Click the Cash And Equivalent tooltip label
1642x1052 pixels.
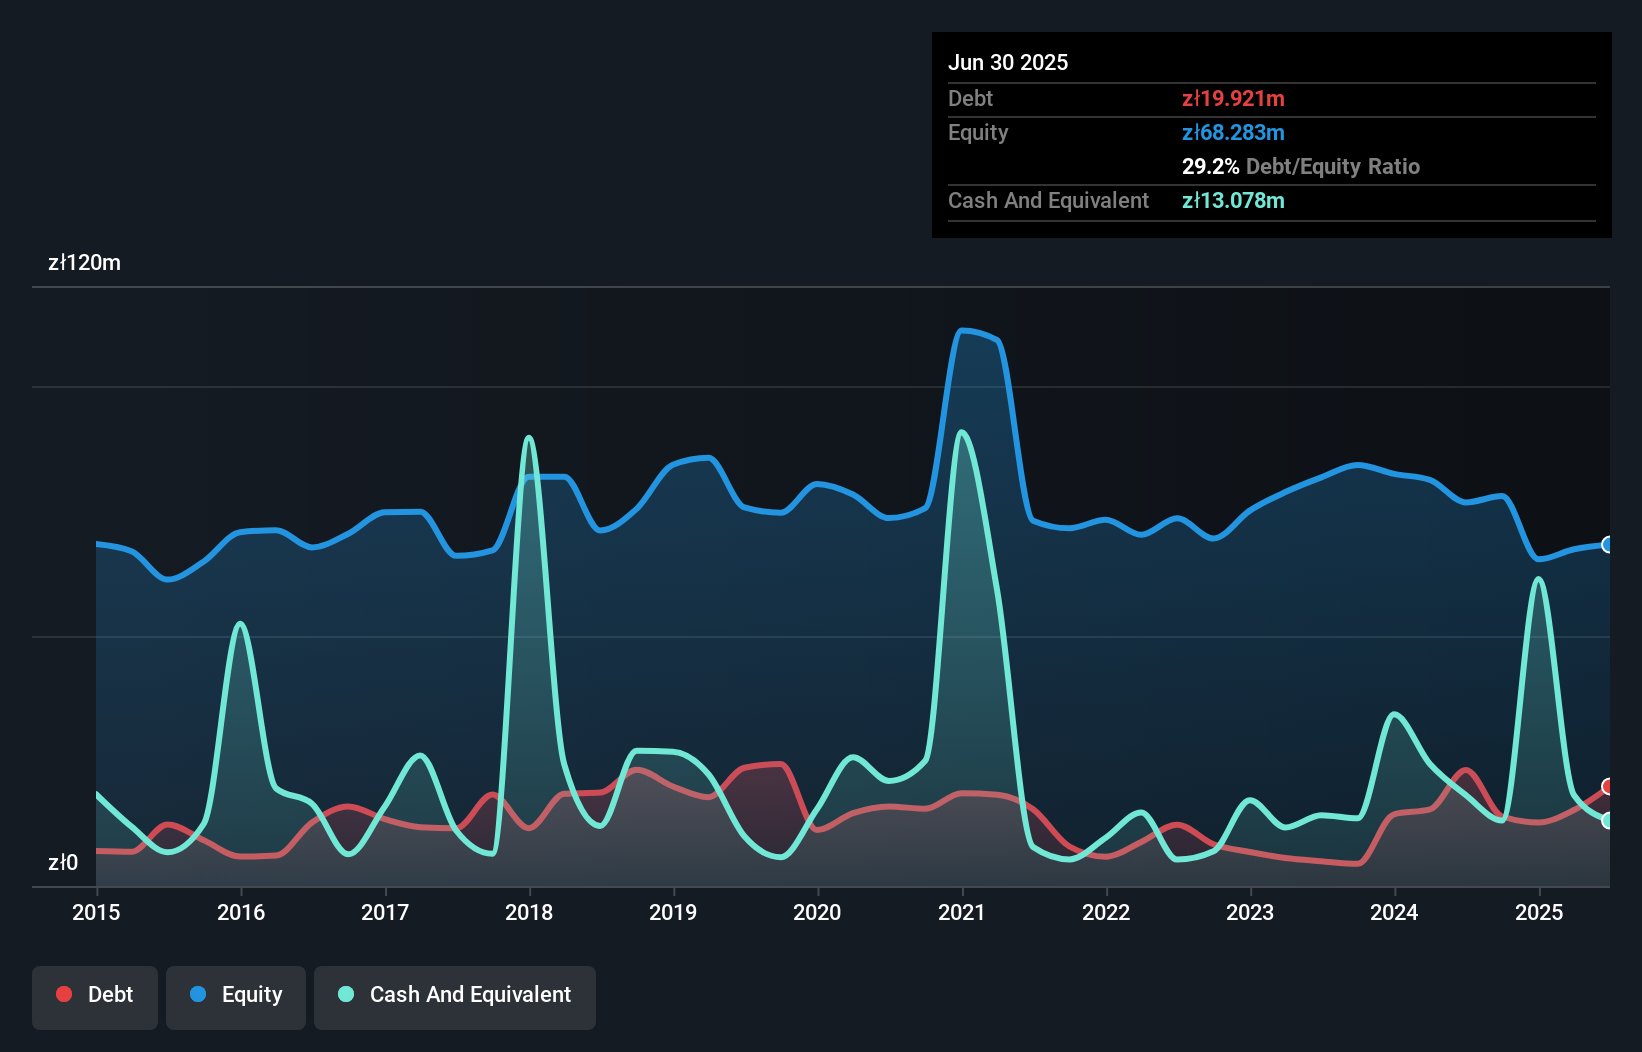point(1048,200)
